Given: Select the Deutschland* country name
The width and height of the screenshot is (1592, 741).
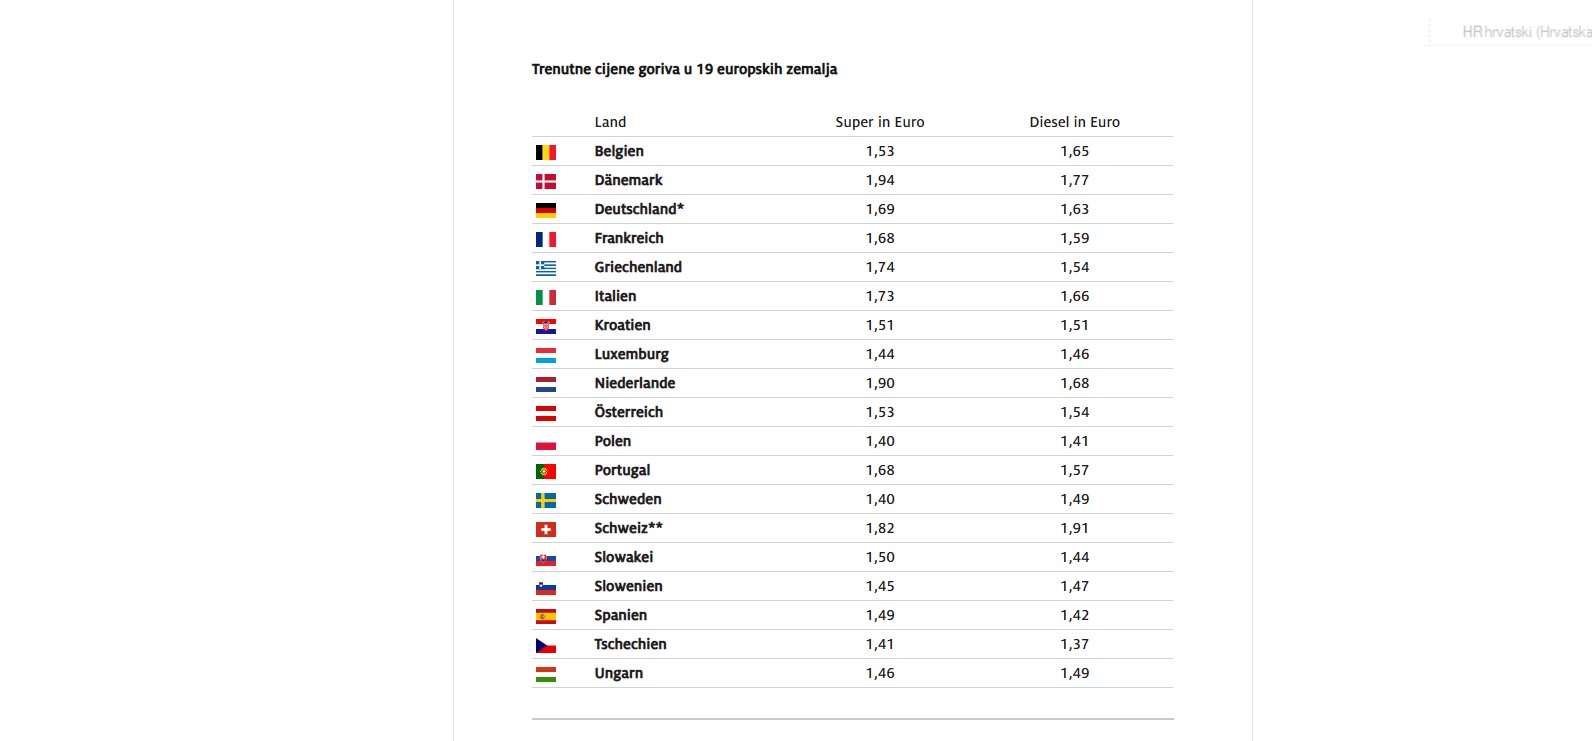Looking at the screenshot, I should click(x=639, y=209).
